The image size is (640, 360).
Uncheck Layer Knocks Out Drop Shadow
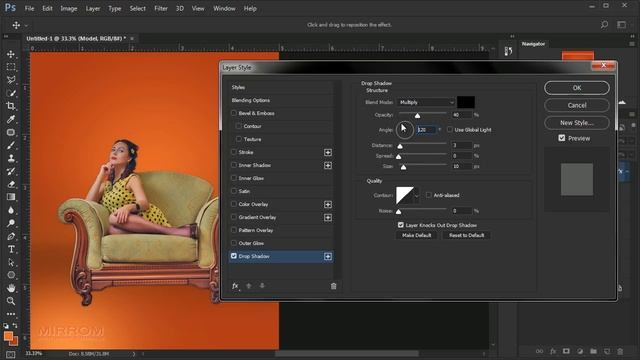(401, 225)
